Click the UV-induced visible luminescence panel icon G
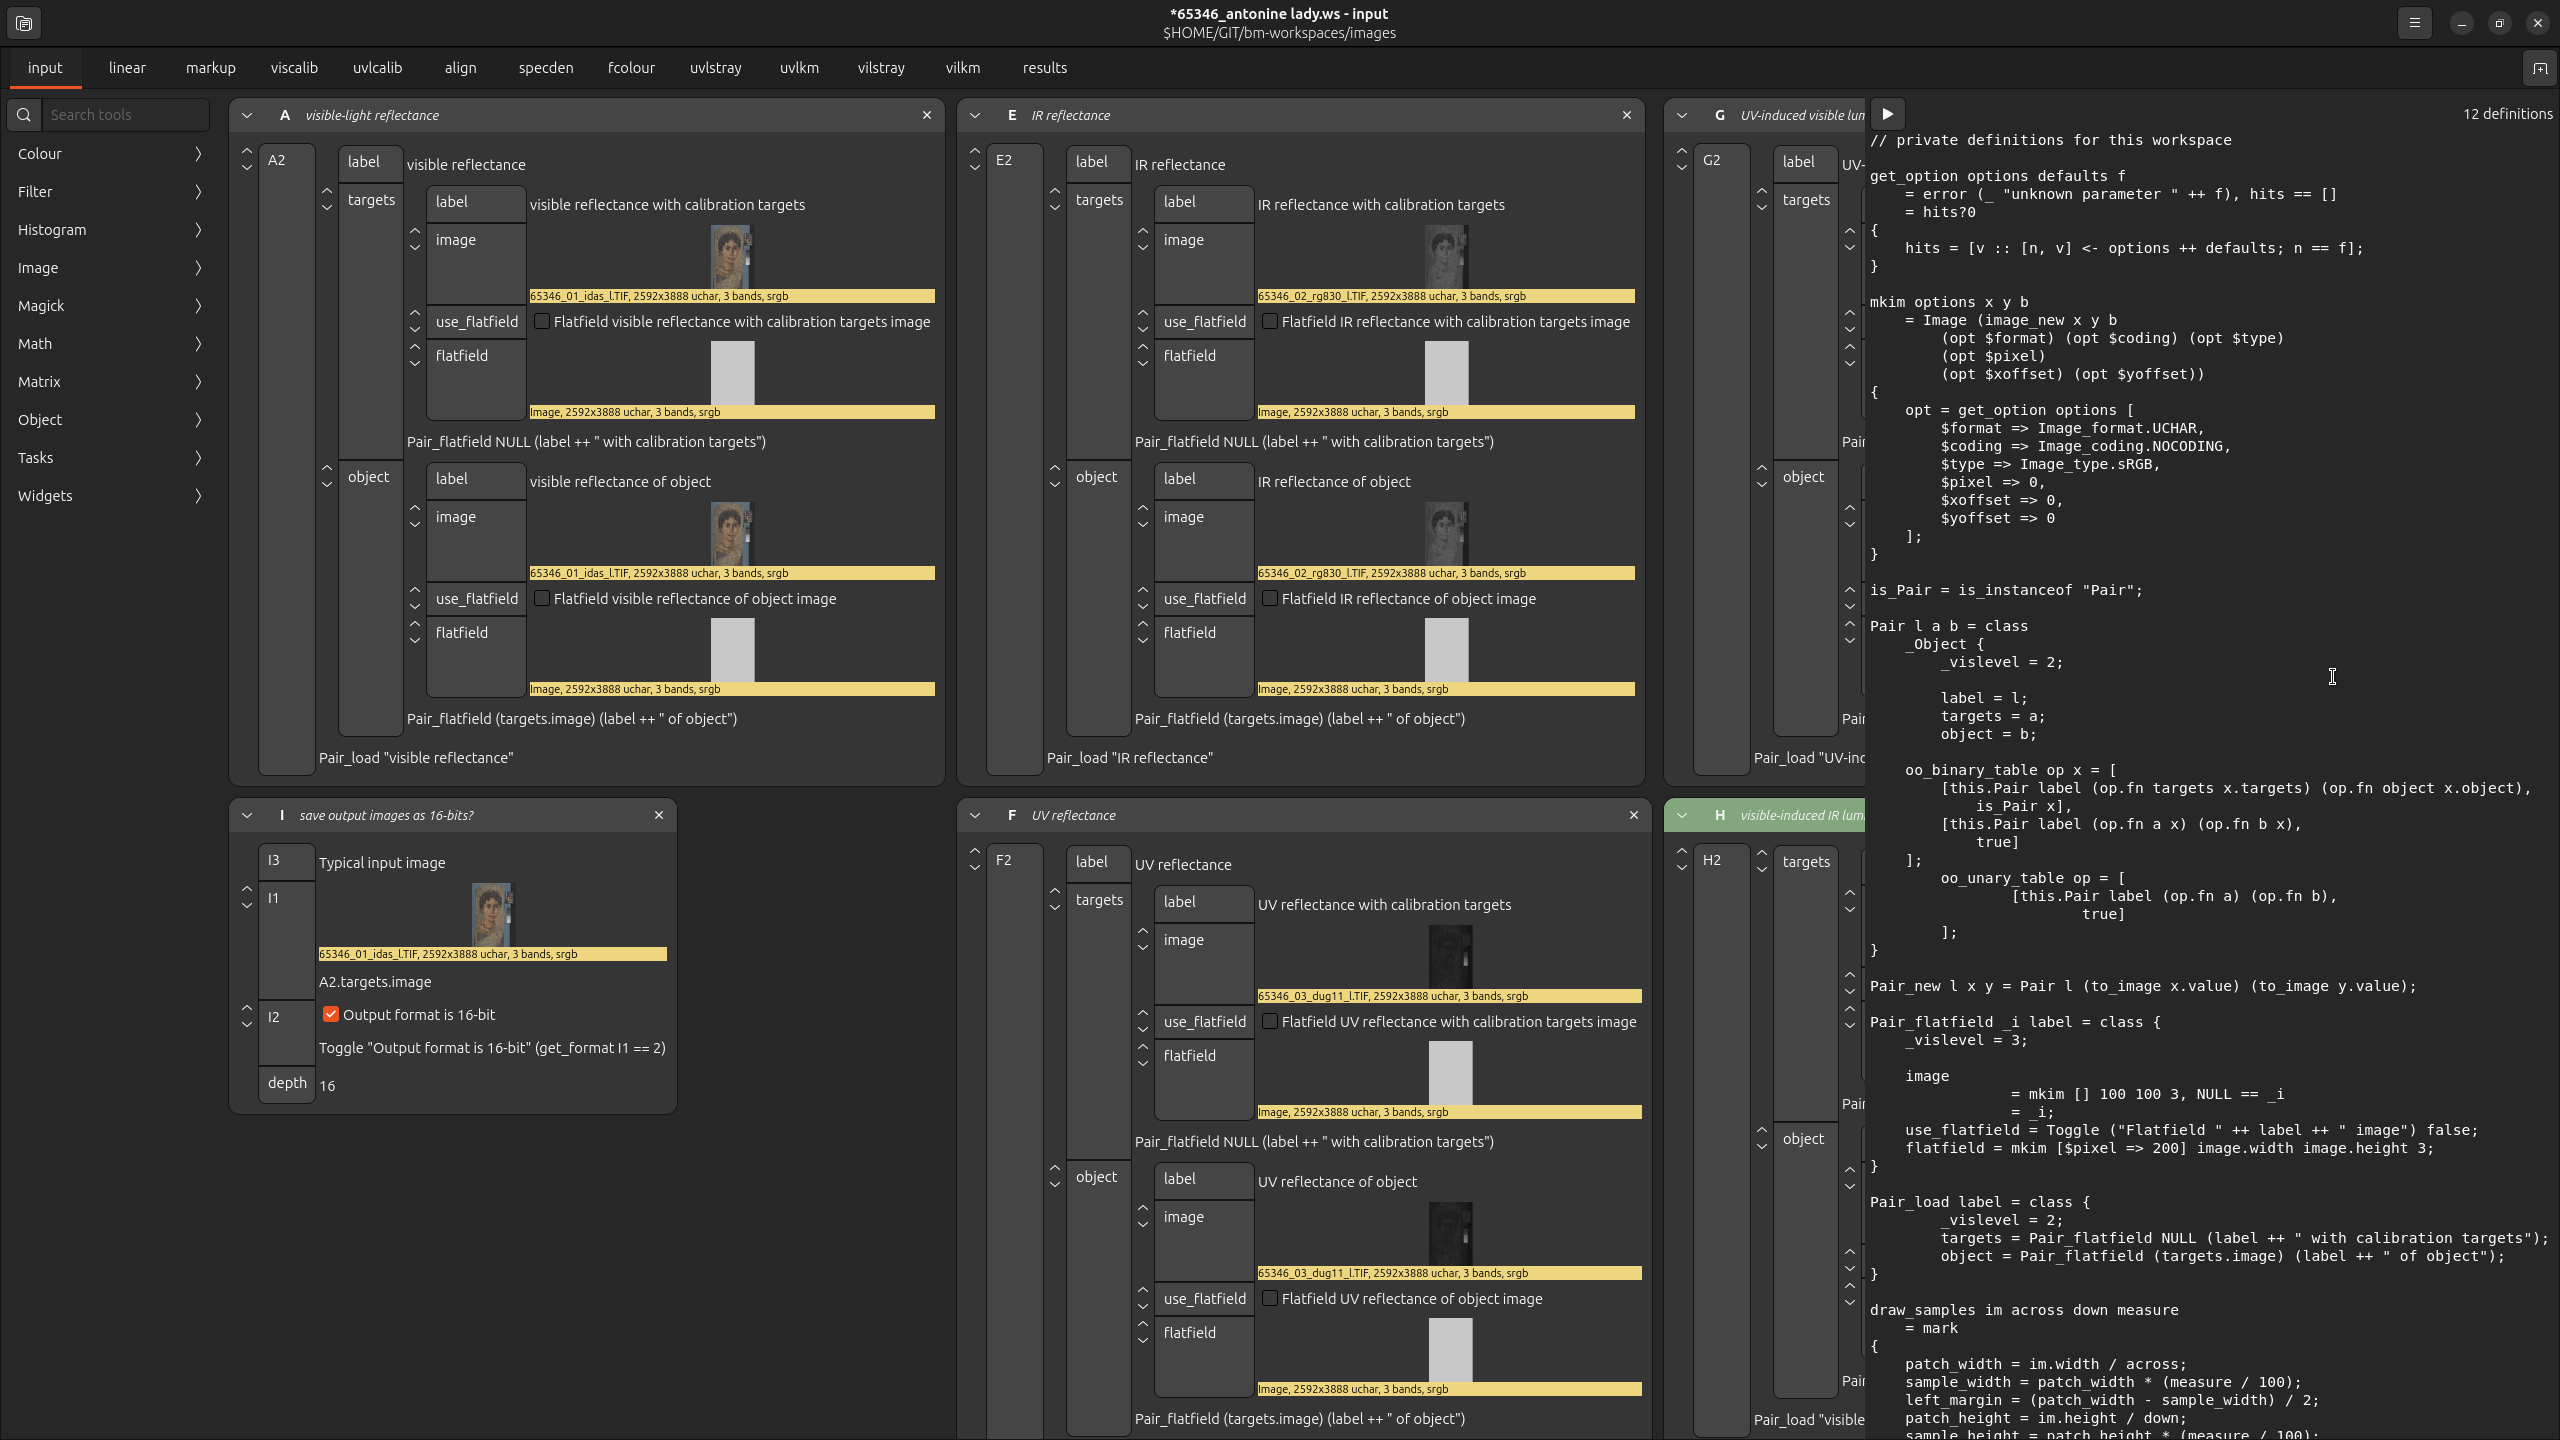 tap(1721, 114)
